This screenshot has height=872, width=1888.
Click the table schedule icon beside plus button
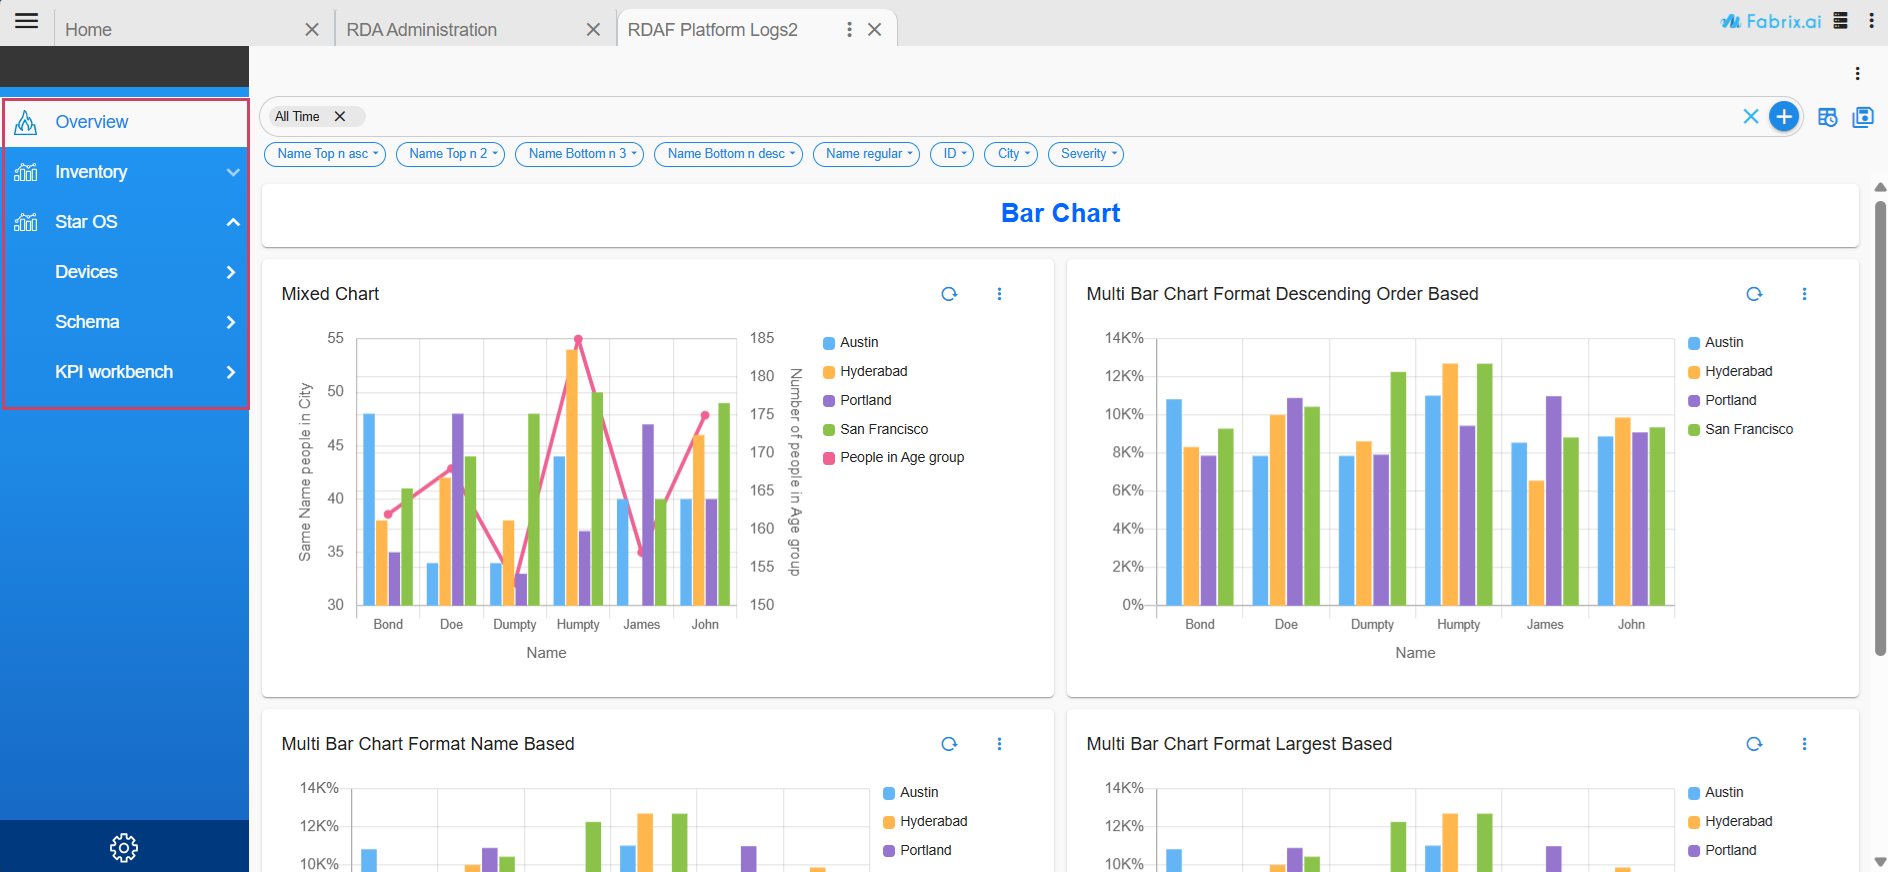tap(1828, 117)
